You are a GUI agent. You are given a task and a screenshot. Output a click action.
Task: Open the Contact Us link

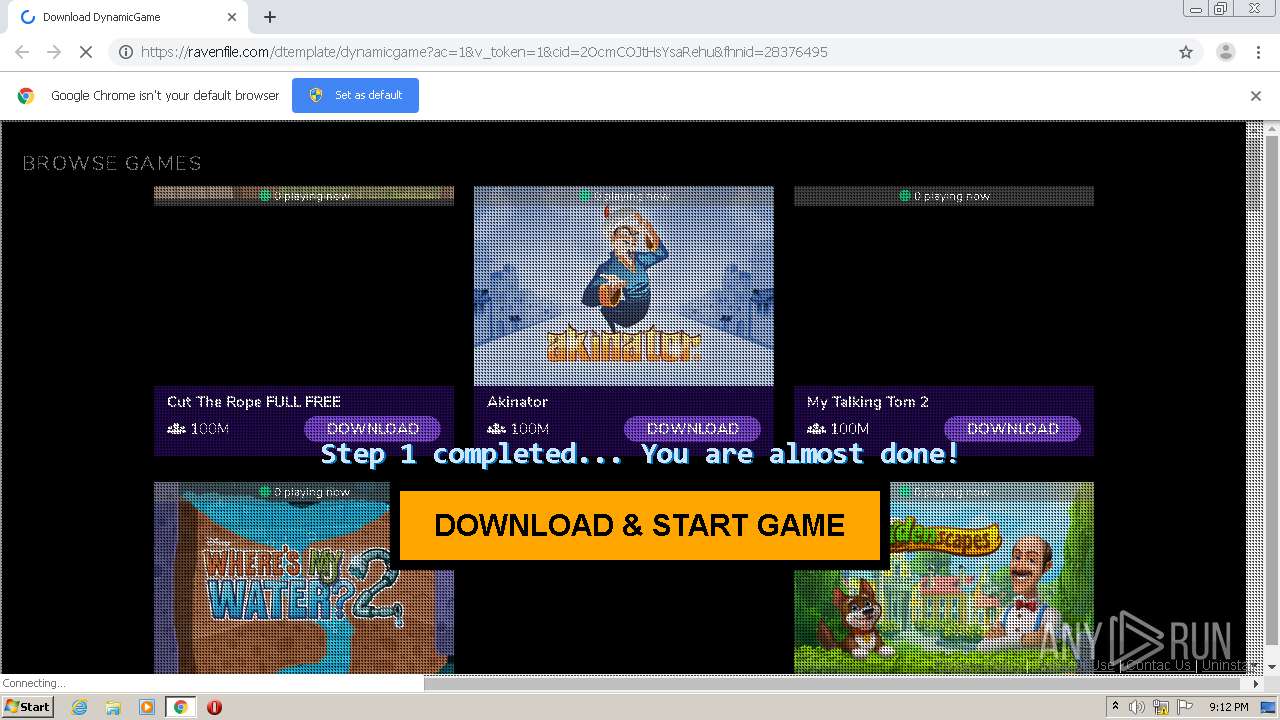click(x=1159, y=666)
